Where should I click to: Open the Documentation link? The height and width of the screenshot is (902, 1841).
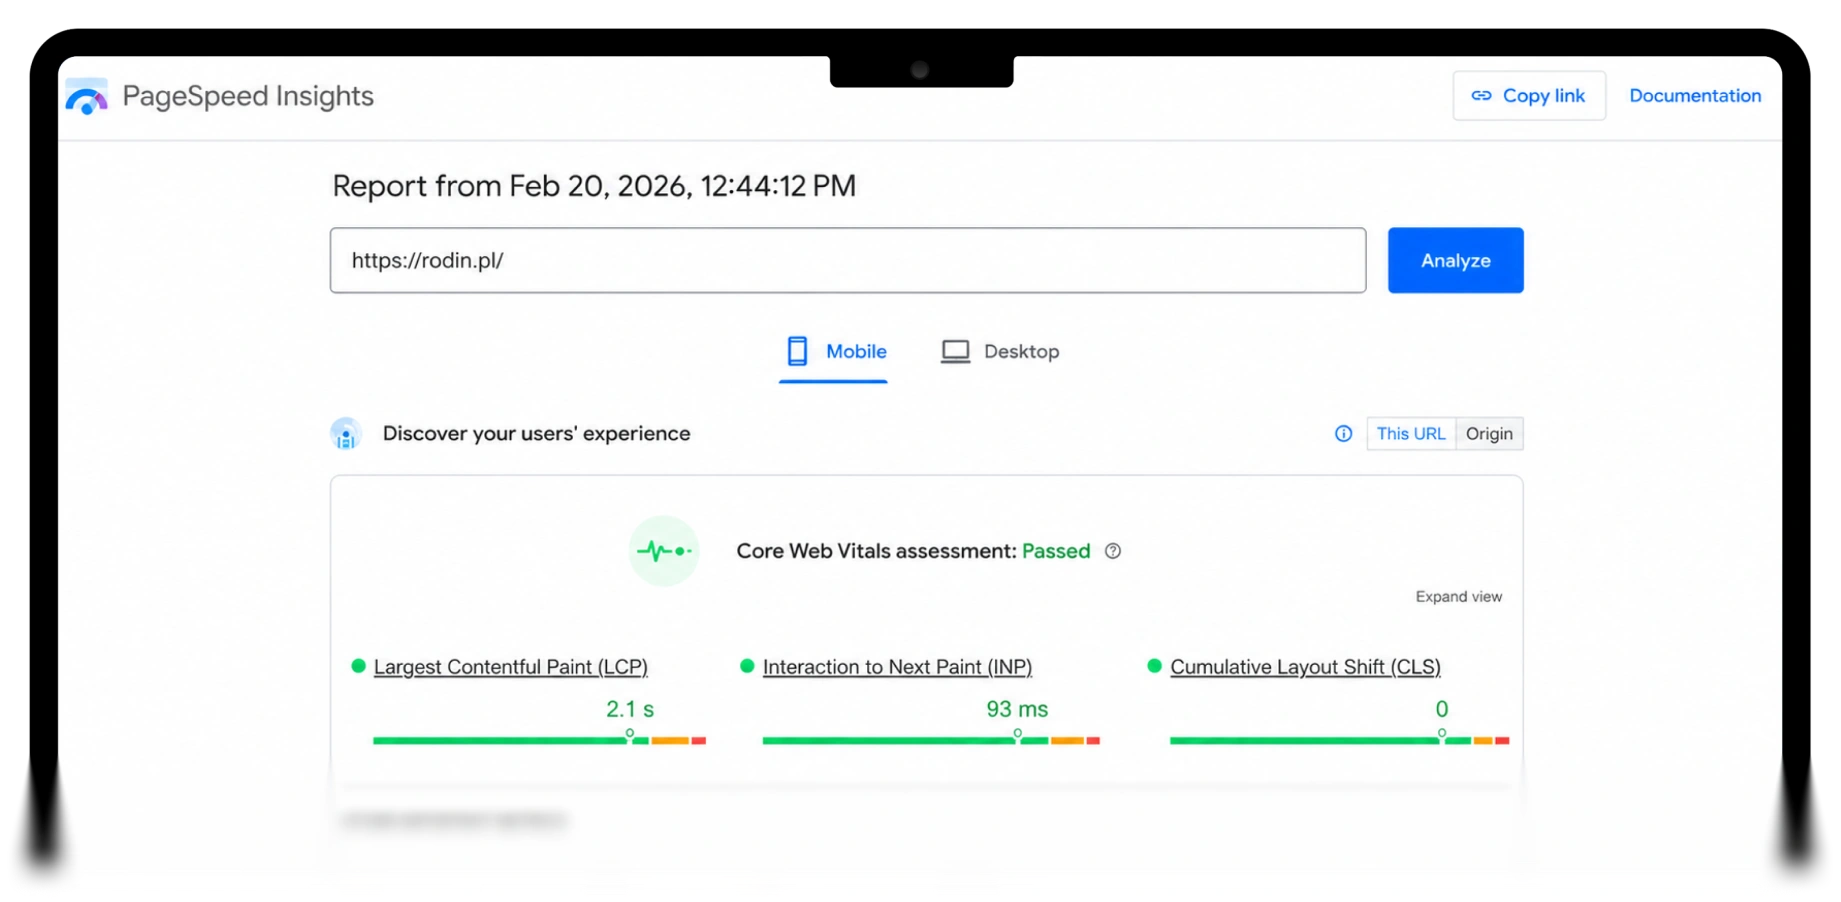point(1695,96)
